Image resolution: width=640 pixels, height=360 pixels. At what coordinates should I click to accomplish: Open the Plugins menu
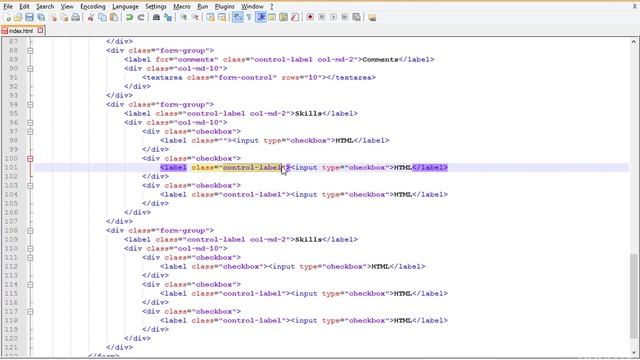[x=224, y=7]
